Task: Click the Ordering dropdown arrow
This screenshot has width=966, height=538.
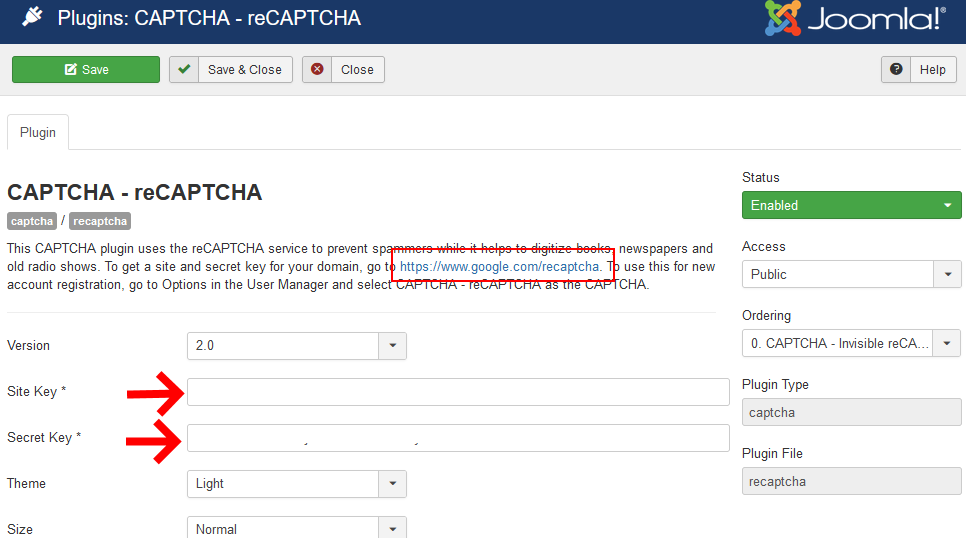Action: coord(947,343)
